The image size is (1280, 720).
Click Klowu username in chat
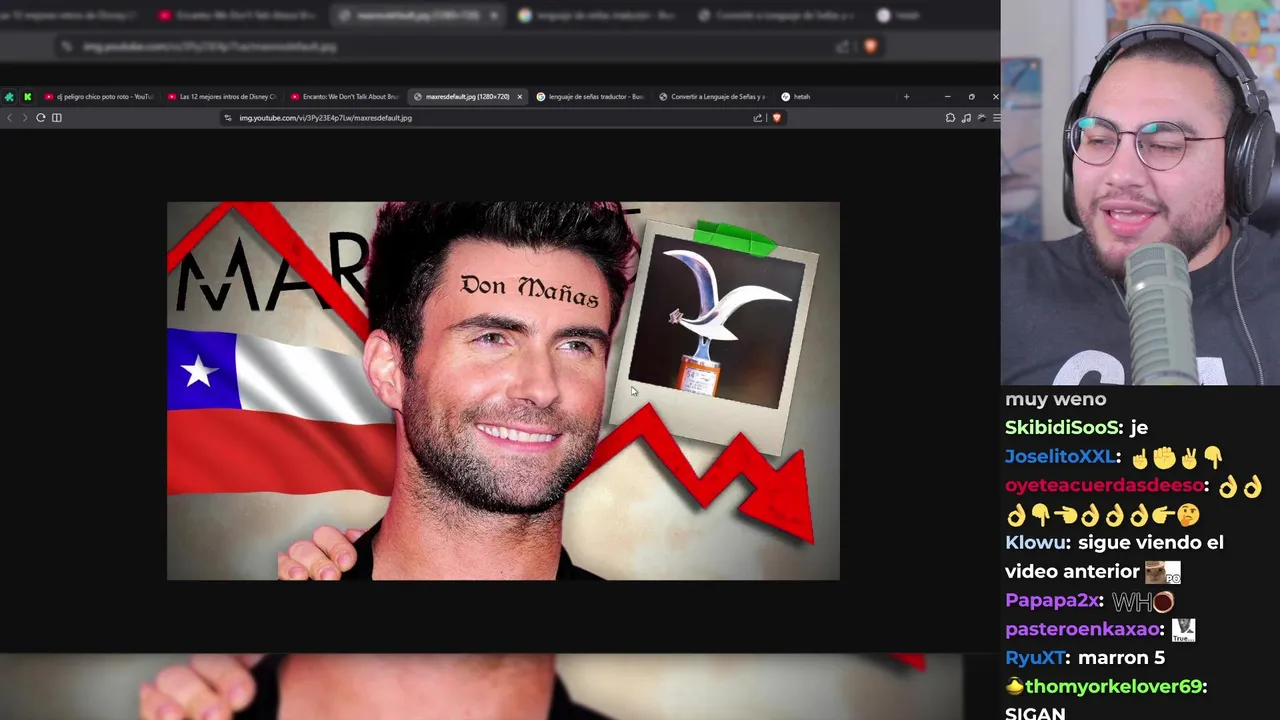point(1034,543)
